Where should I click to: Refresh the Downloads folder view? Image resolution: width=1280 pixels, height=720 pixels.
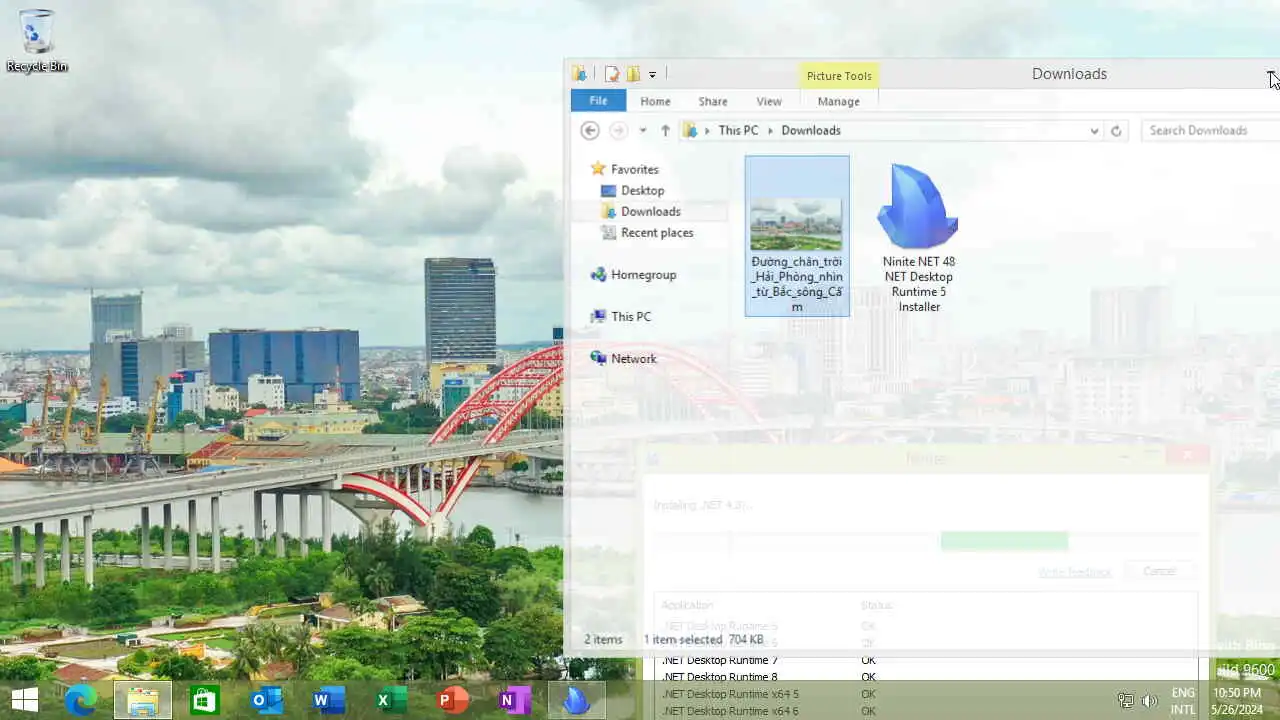coord(1116,130)
